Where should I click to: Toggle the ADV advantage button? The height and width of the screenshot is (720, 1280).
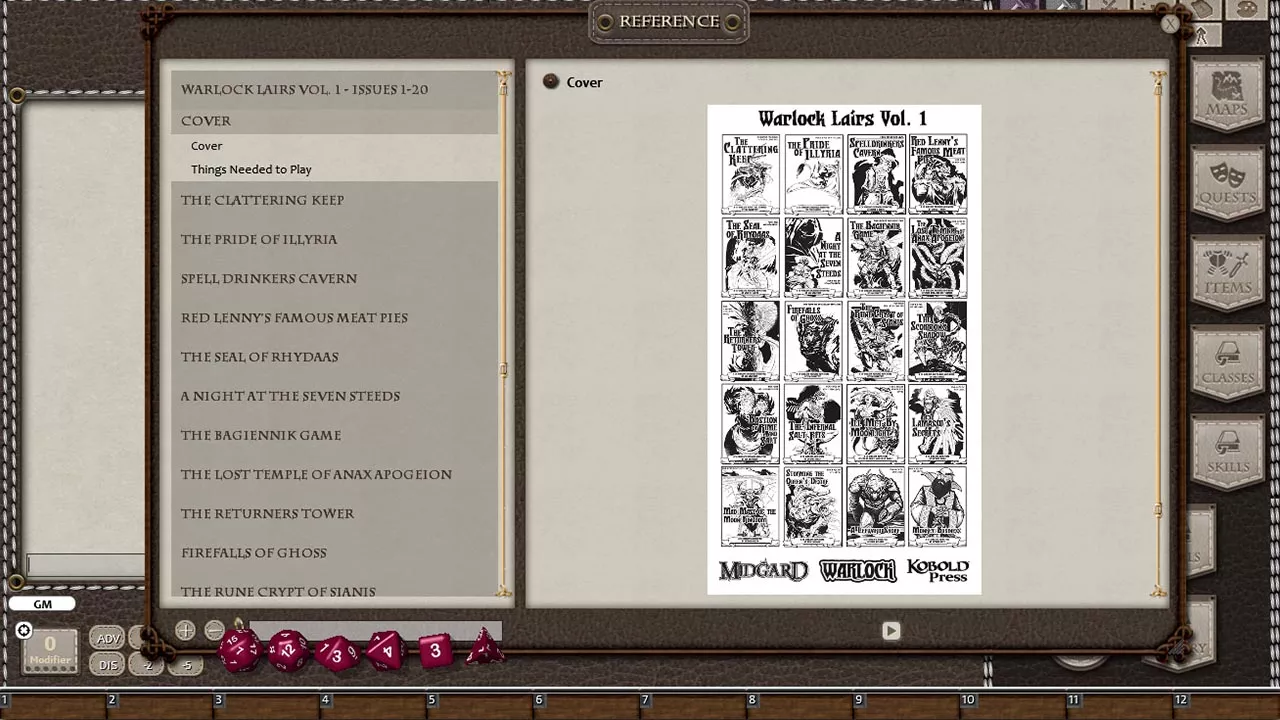click(108, 638)
